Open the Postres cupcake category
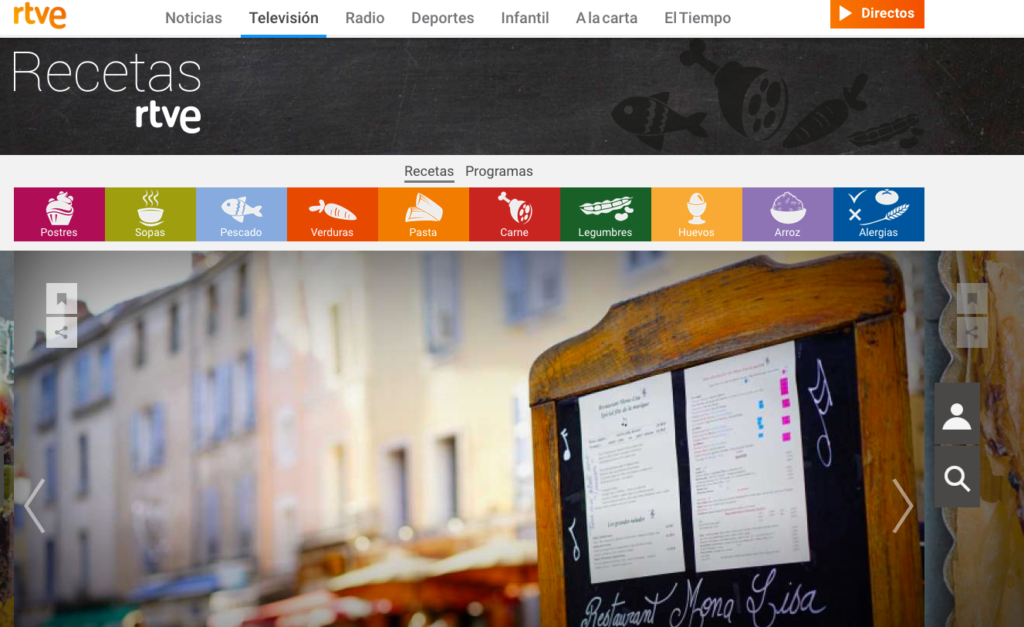This screenshot has width=1024, height=627. [59, 214]
